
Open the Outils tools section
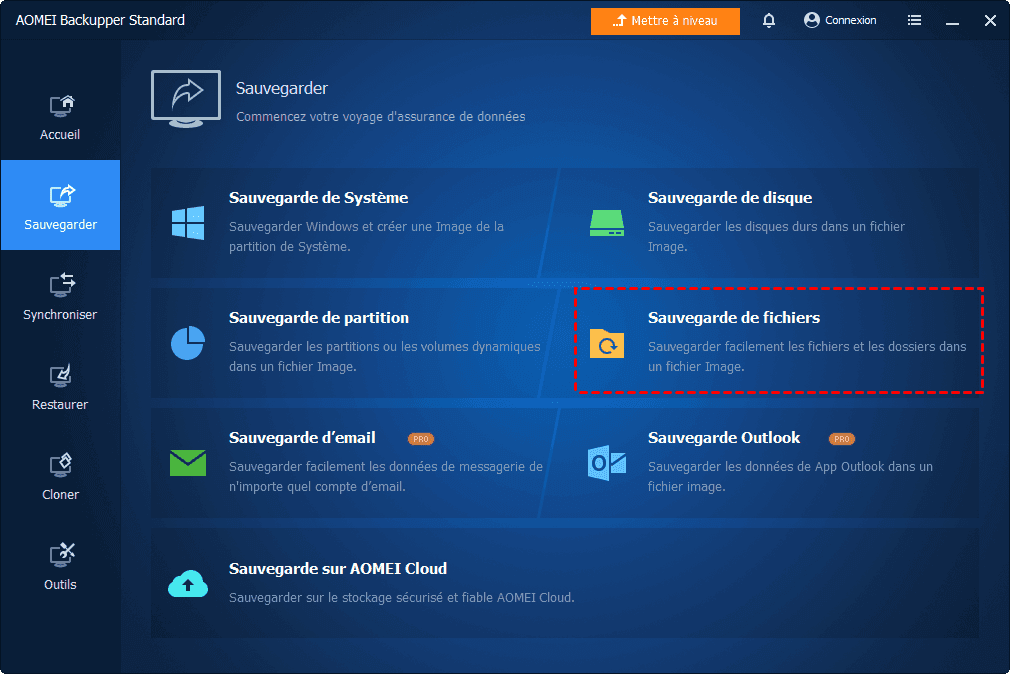coord(60,567)
